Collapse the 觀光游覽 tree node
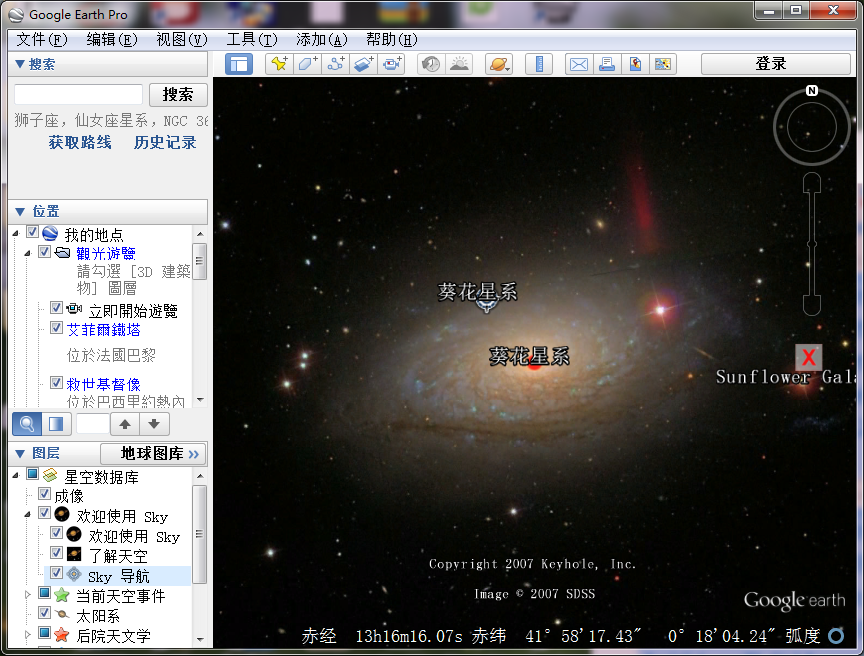This screenshot has height=656, width=864. (28, 253)
